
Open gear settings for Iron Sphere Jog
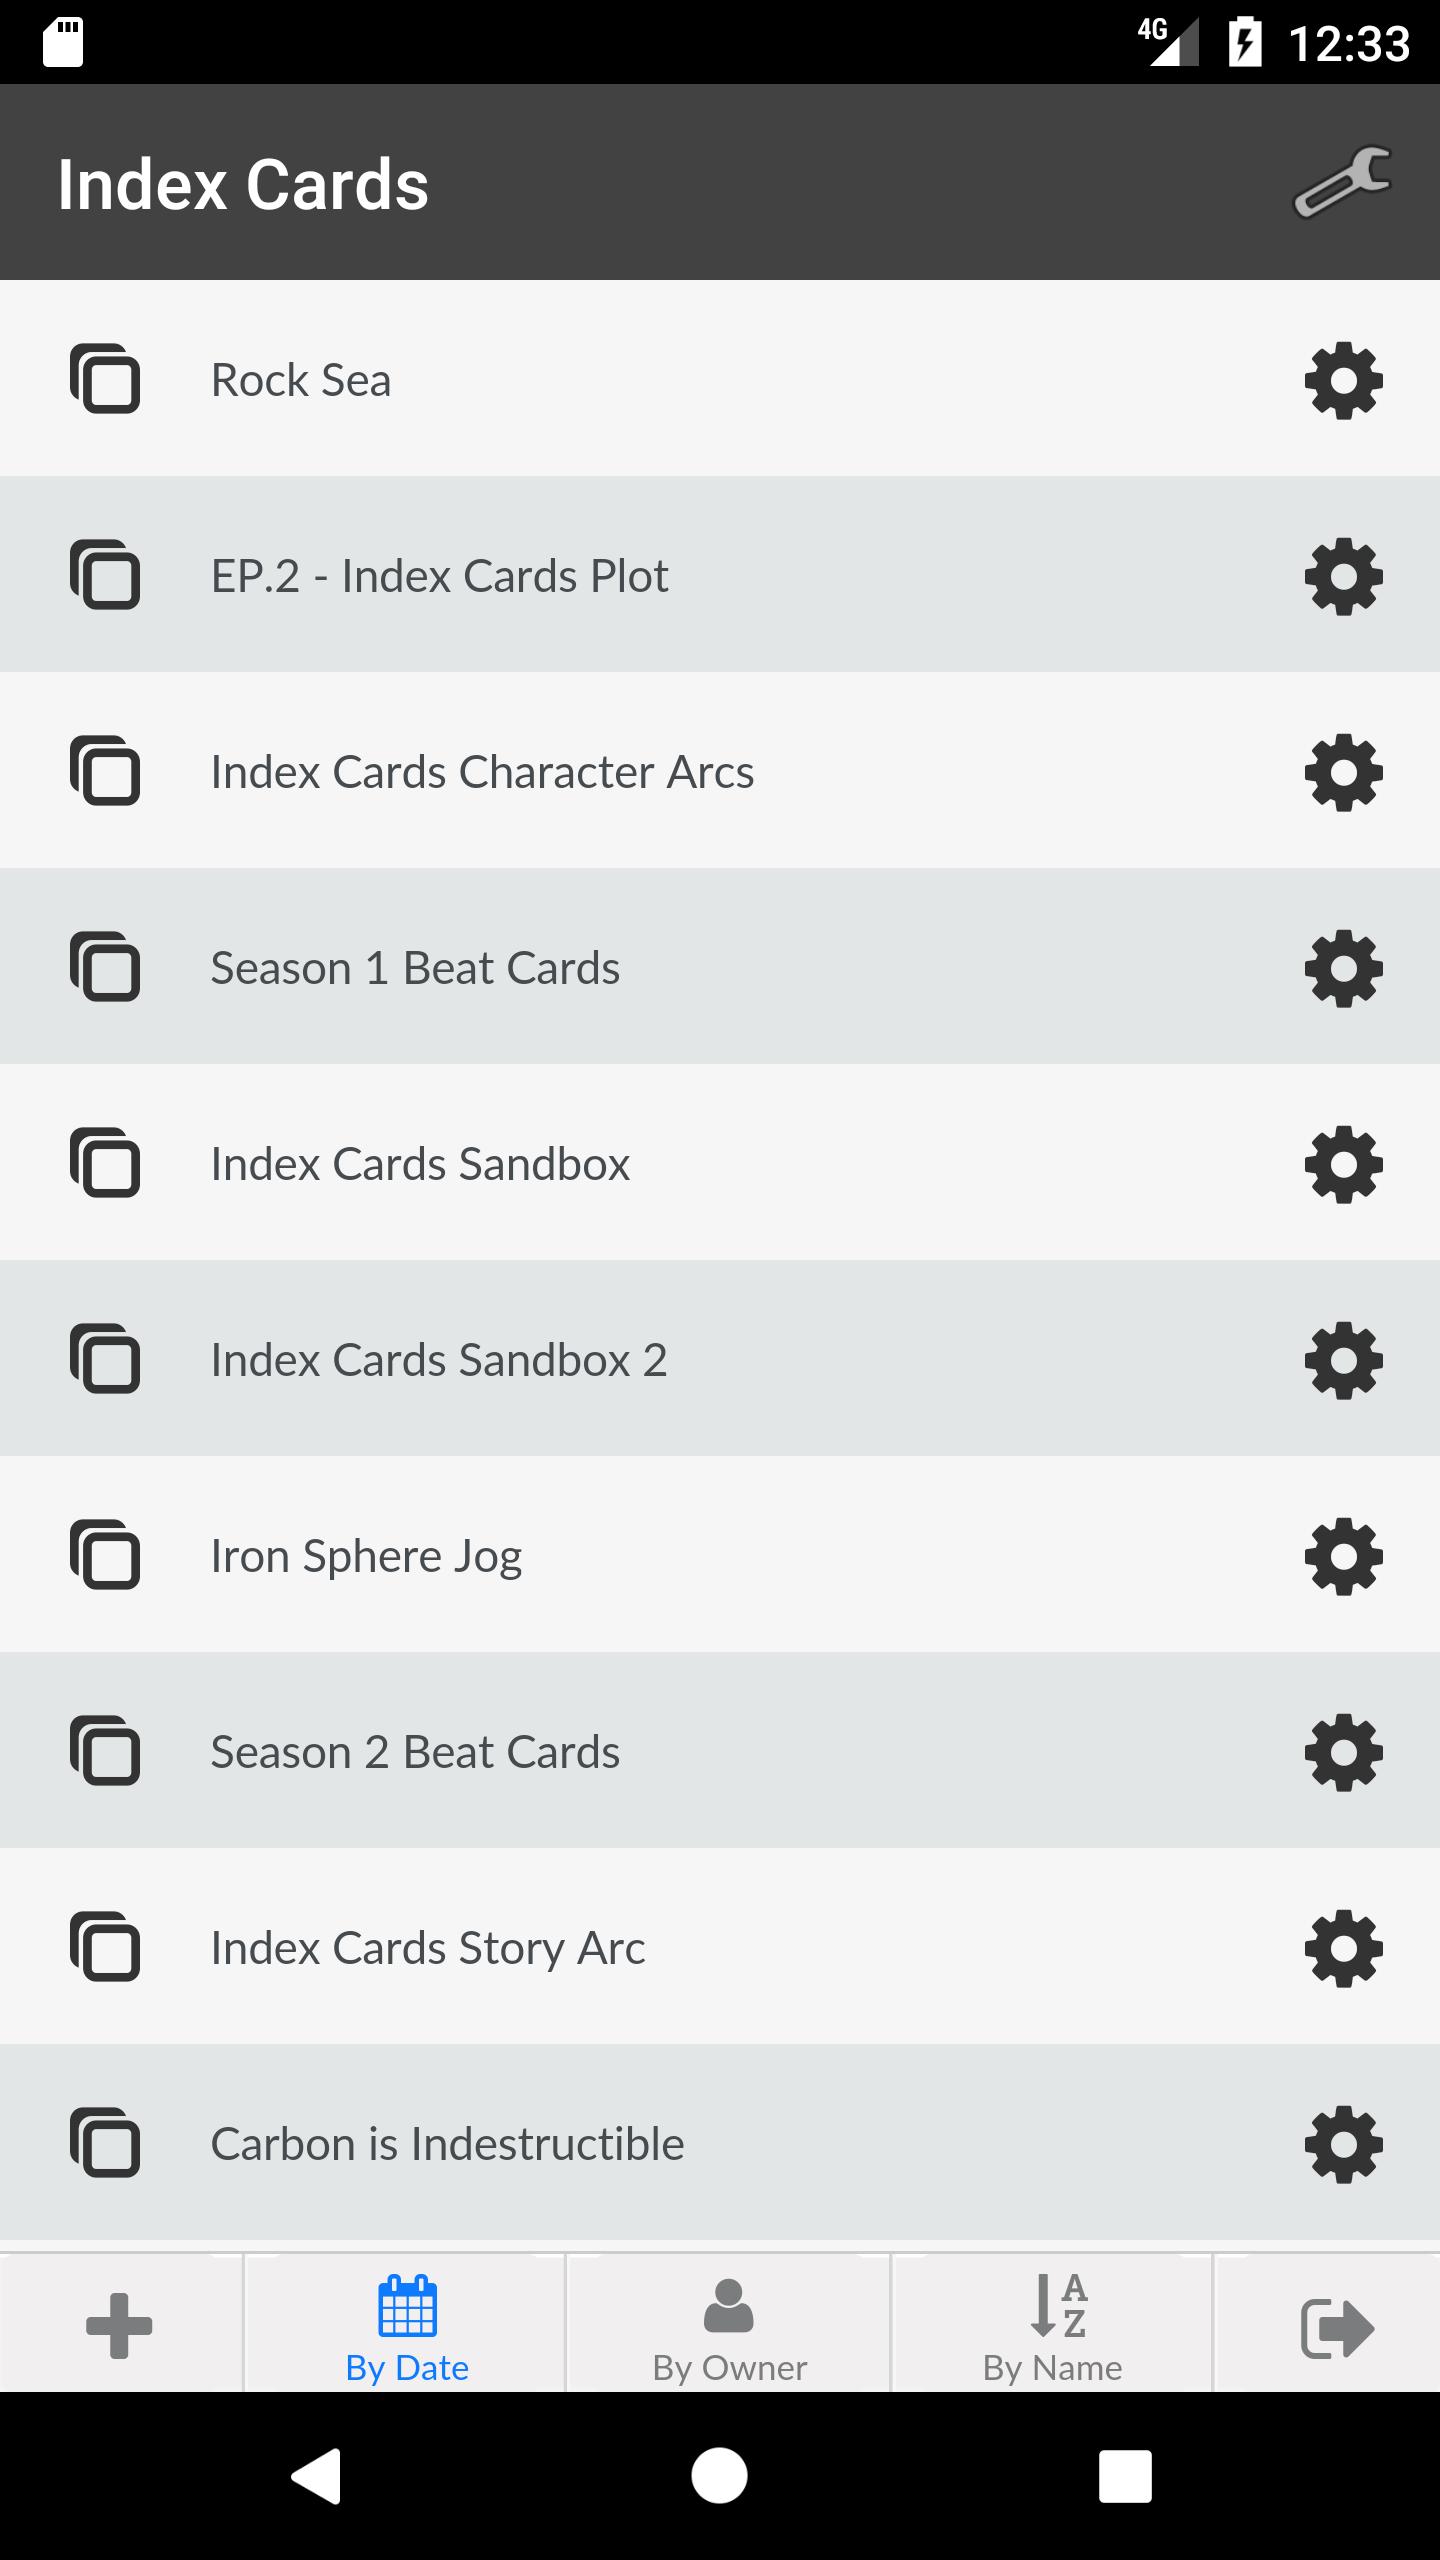(x=1343, y=1556)
